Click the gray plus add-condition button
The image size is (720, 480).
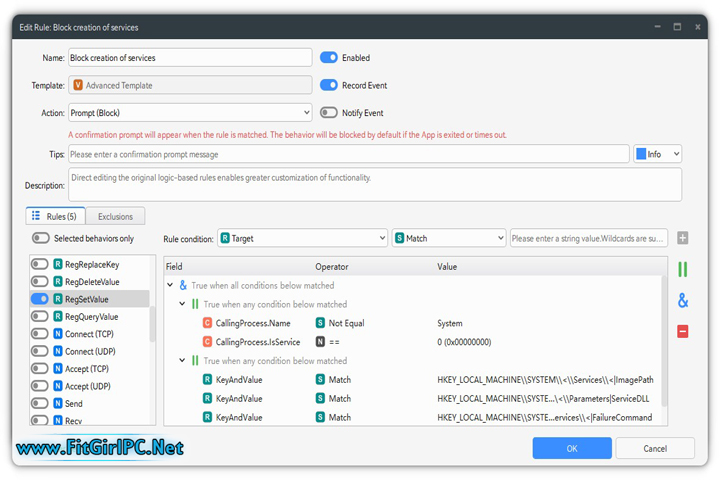(683, 238)
